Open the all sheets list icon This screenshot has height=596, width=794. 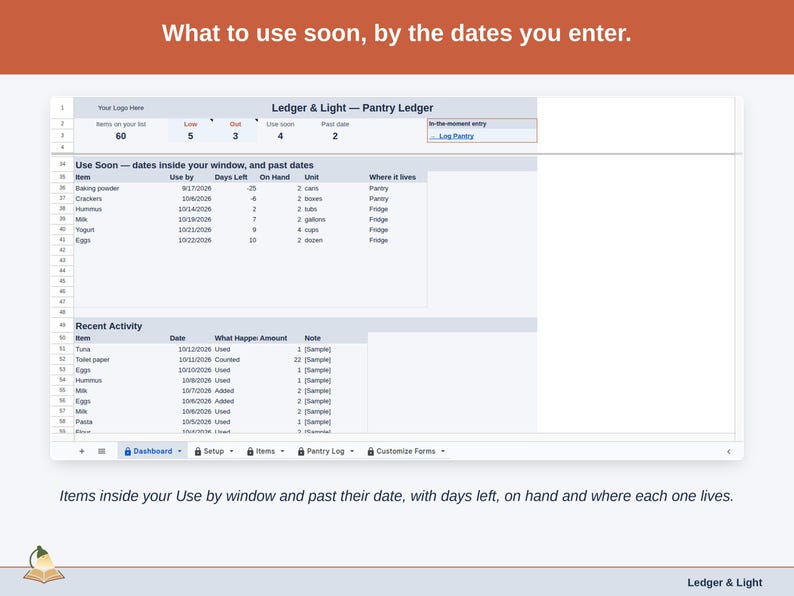pyautogui.click(x=102, y=451)
